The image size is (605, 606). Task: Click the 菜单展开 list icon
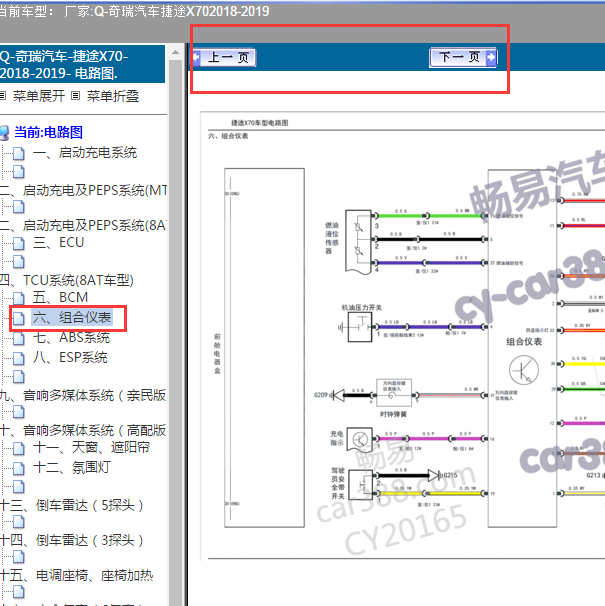tap(3, 95)
